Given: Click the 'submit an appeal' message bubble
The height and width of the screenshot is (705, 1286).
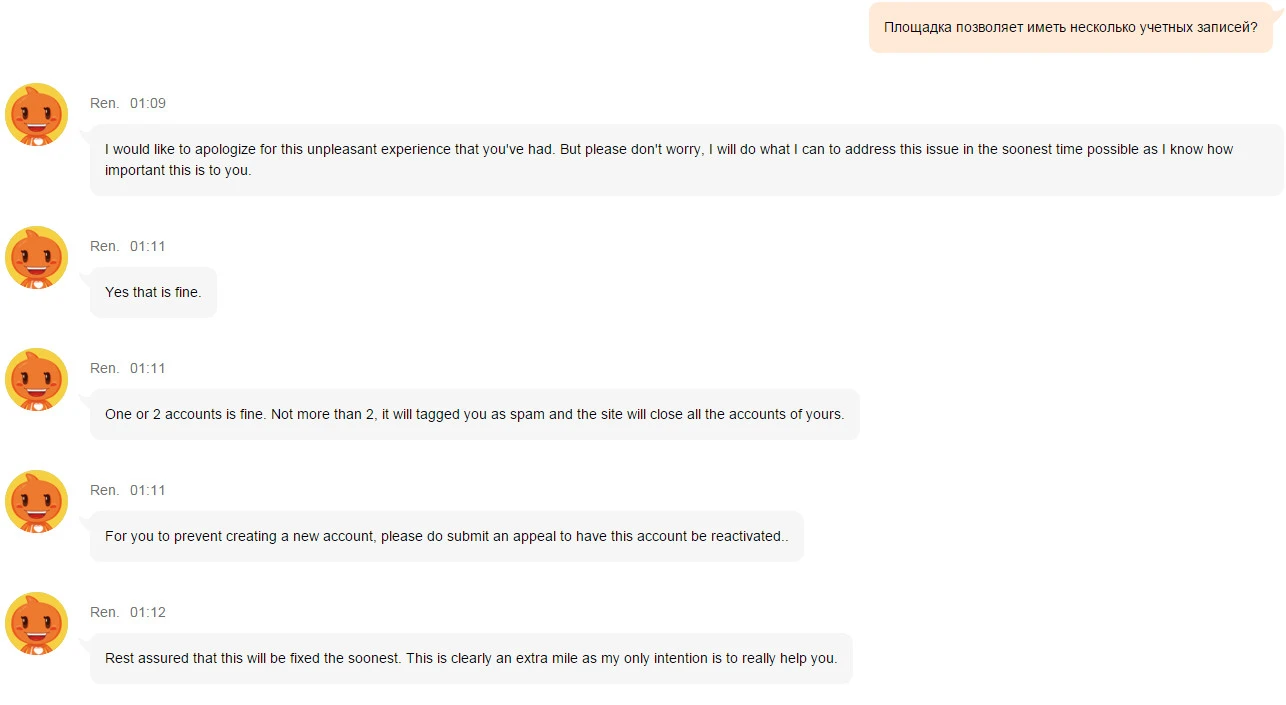Looking at the screenshot, I should click(447, 536).
